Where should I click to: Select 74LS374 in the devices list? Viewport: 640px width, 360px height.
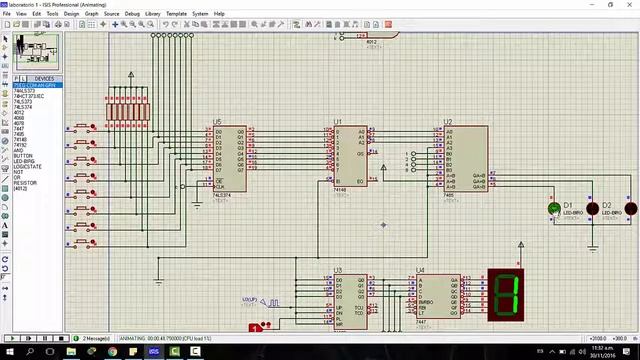point(23,107)
